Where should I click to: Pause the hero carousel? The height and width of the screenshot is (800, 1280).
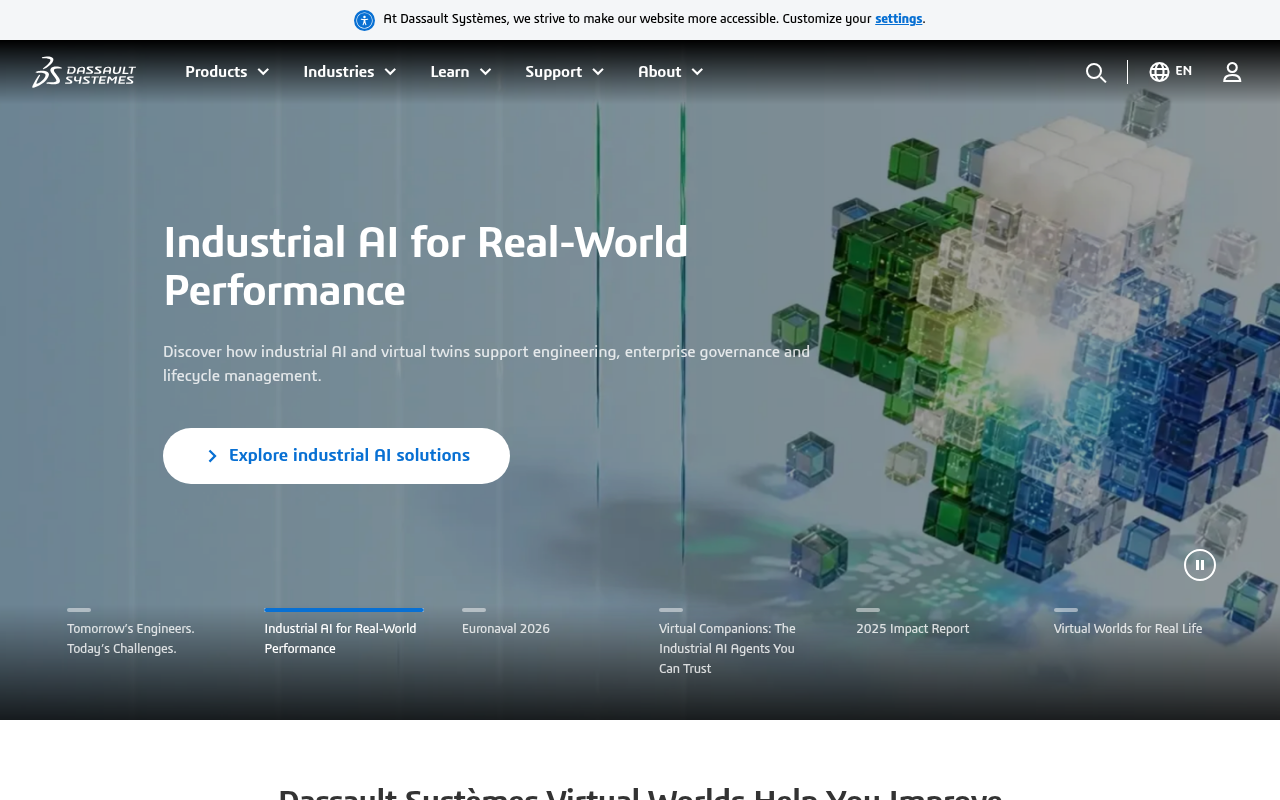(1200, 565)
